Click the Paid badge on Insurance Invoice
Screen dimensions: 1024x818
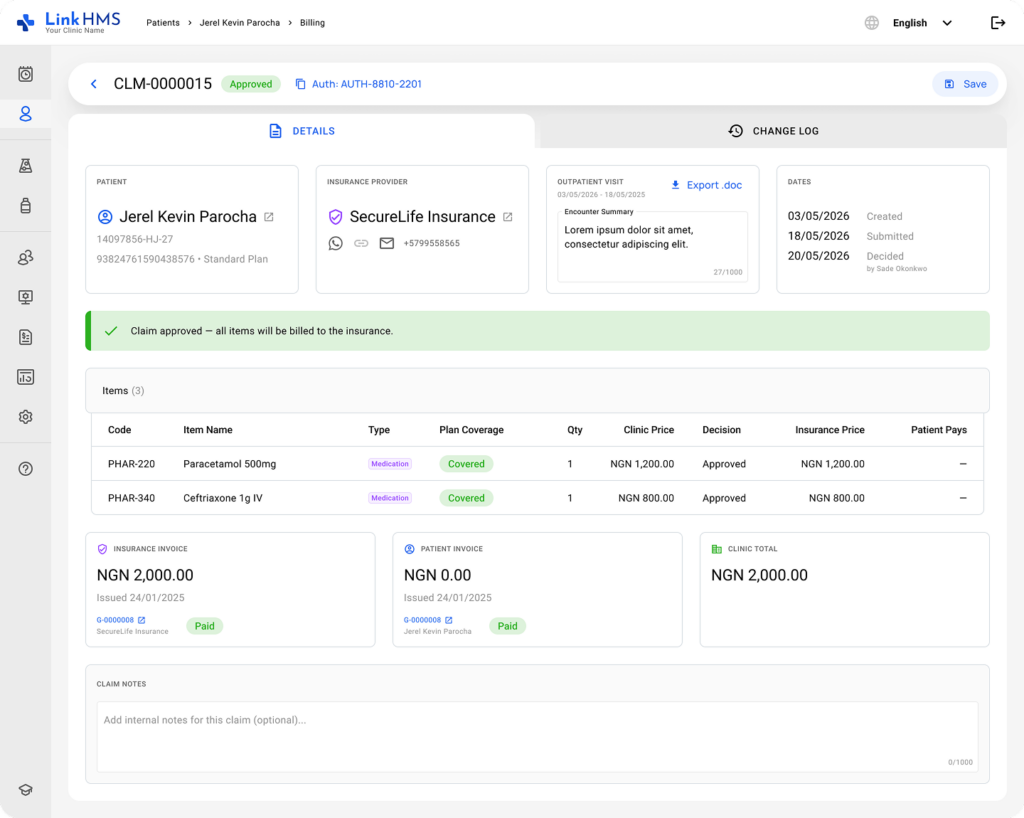coord(204,626)
